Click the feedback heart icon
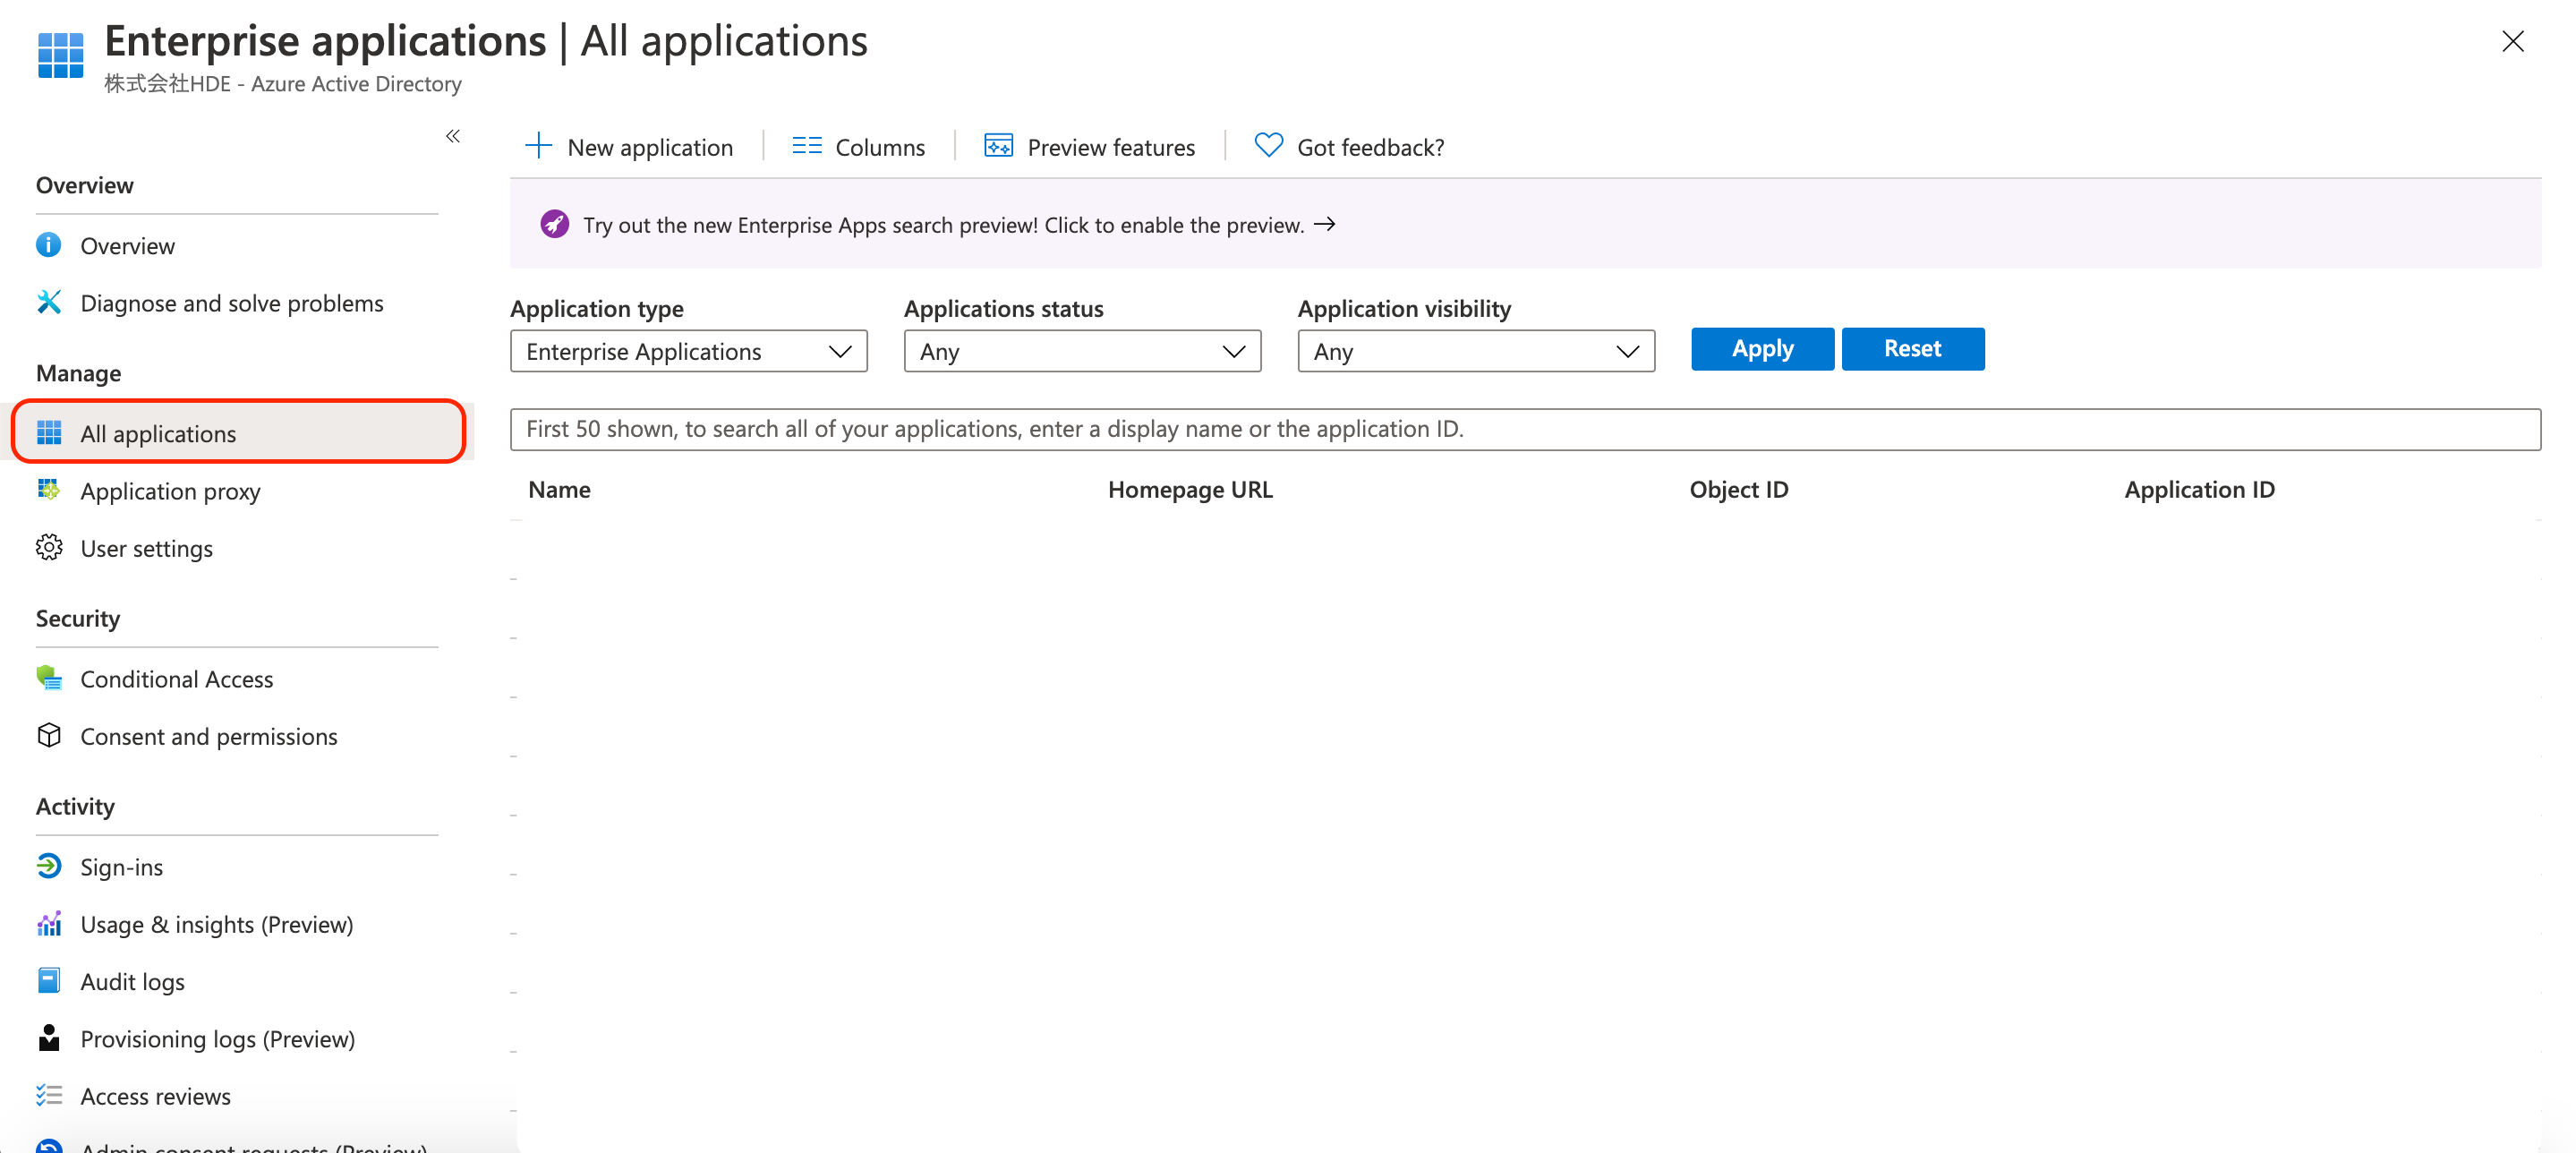Image resolution: width=2576 pixels, height=1153 pixels. coord(1268,146)
